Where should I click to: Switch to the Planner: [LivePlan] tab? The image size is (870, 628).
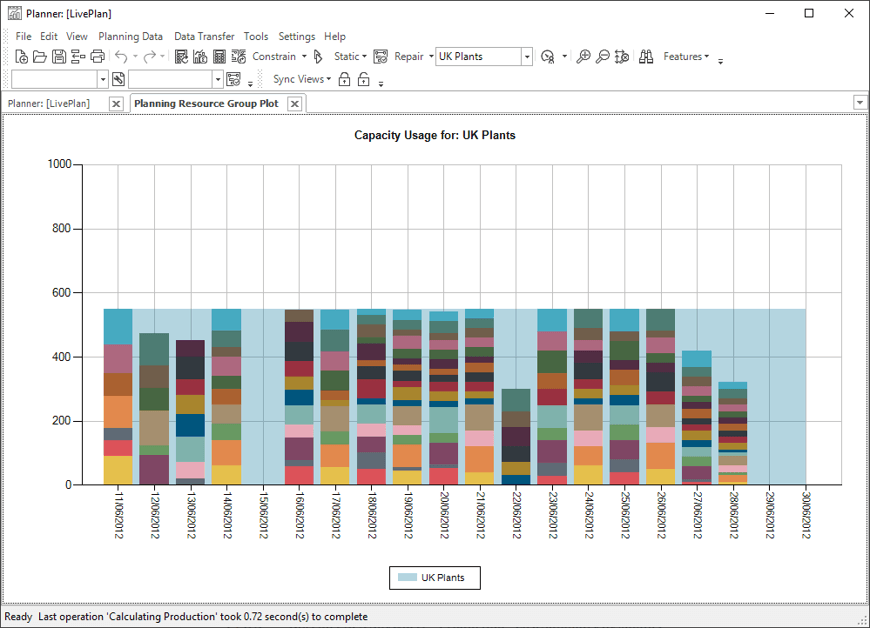pyautogui.click(x=49, y=103)
